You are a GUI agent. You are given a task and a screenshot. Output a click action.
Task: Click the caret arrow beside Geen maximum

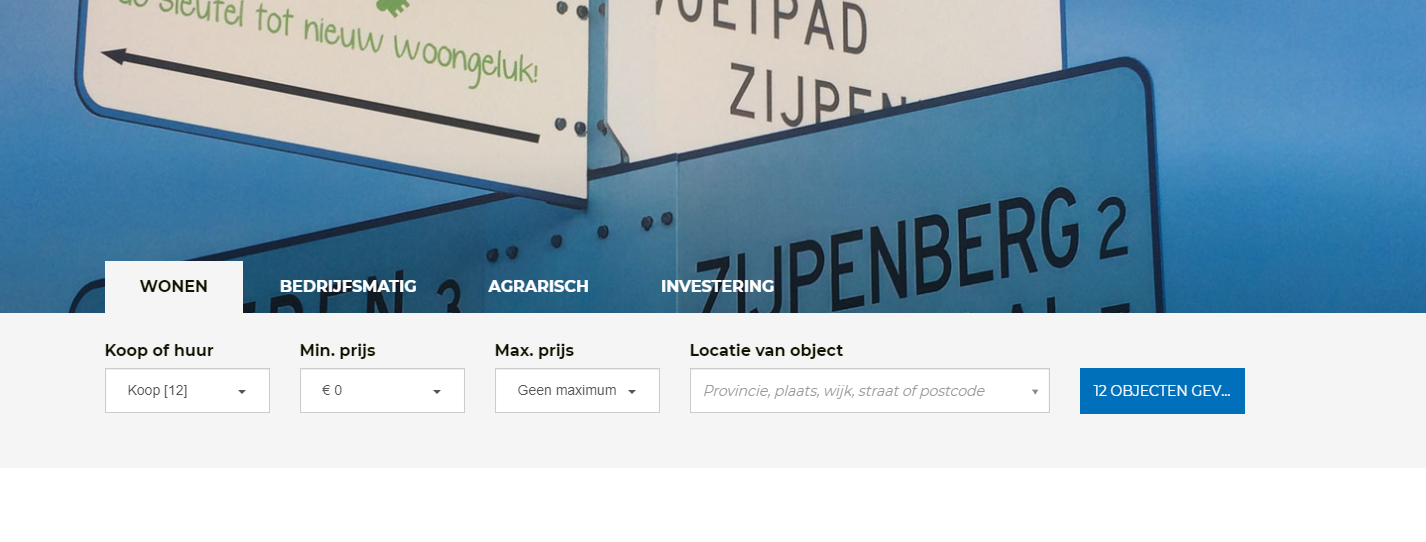point(632,392)
